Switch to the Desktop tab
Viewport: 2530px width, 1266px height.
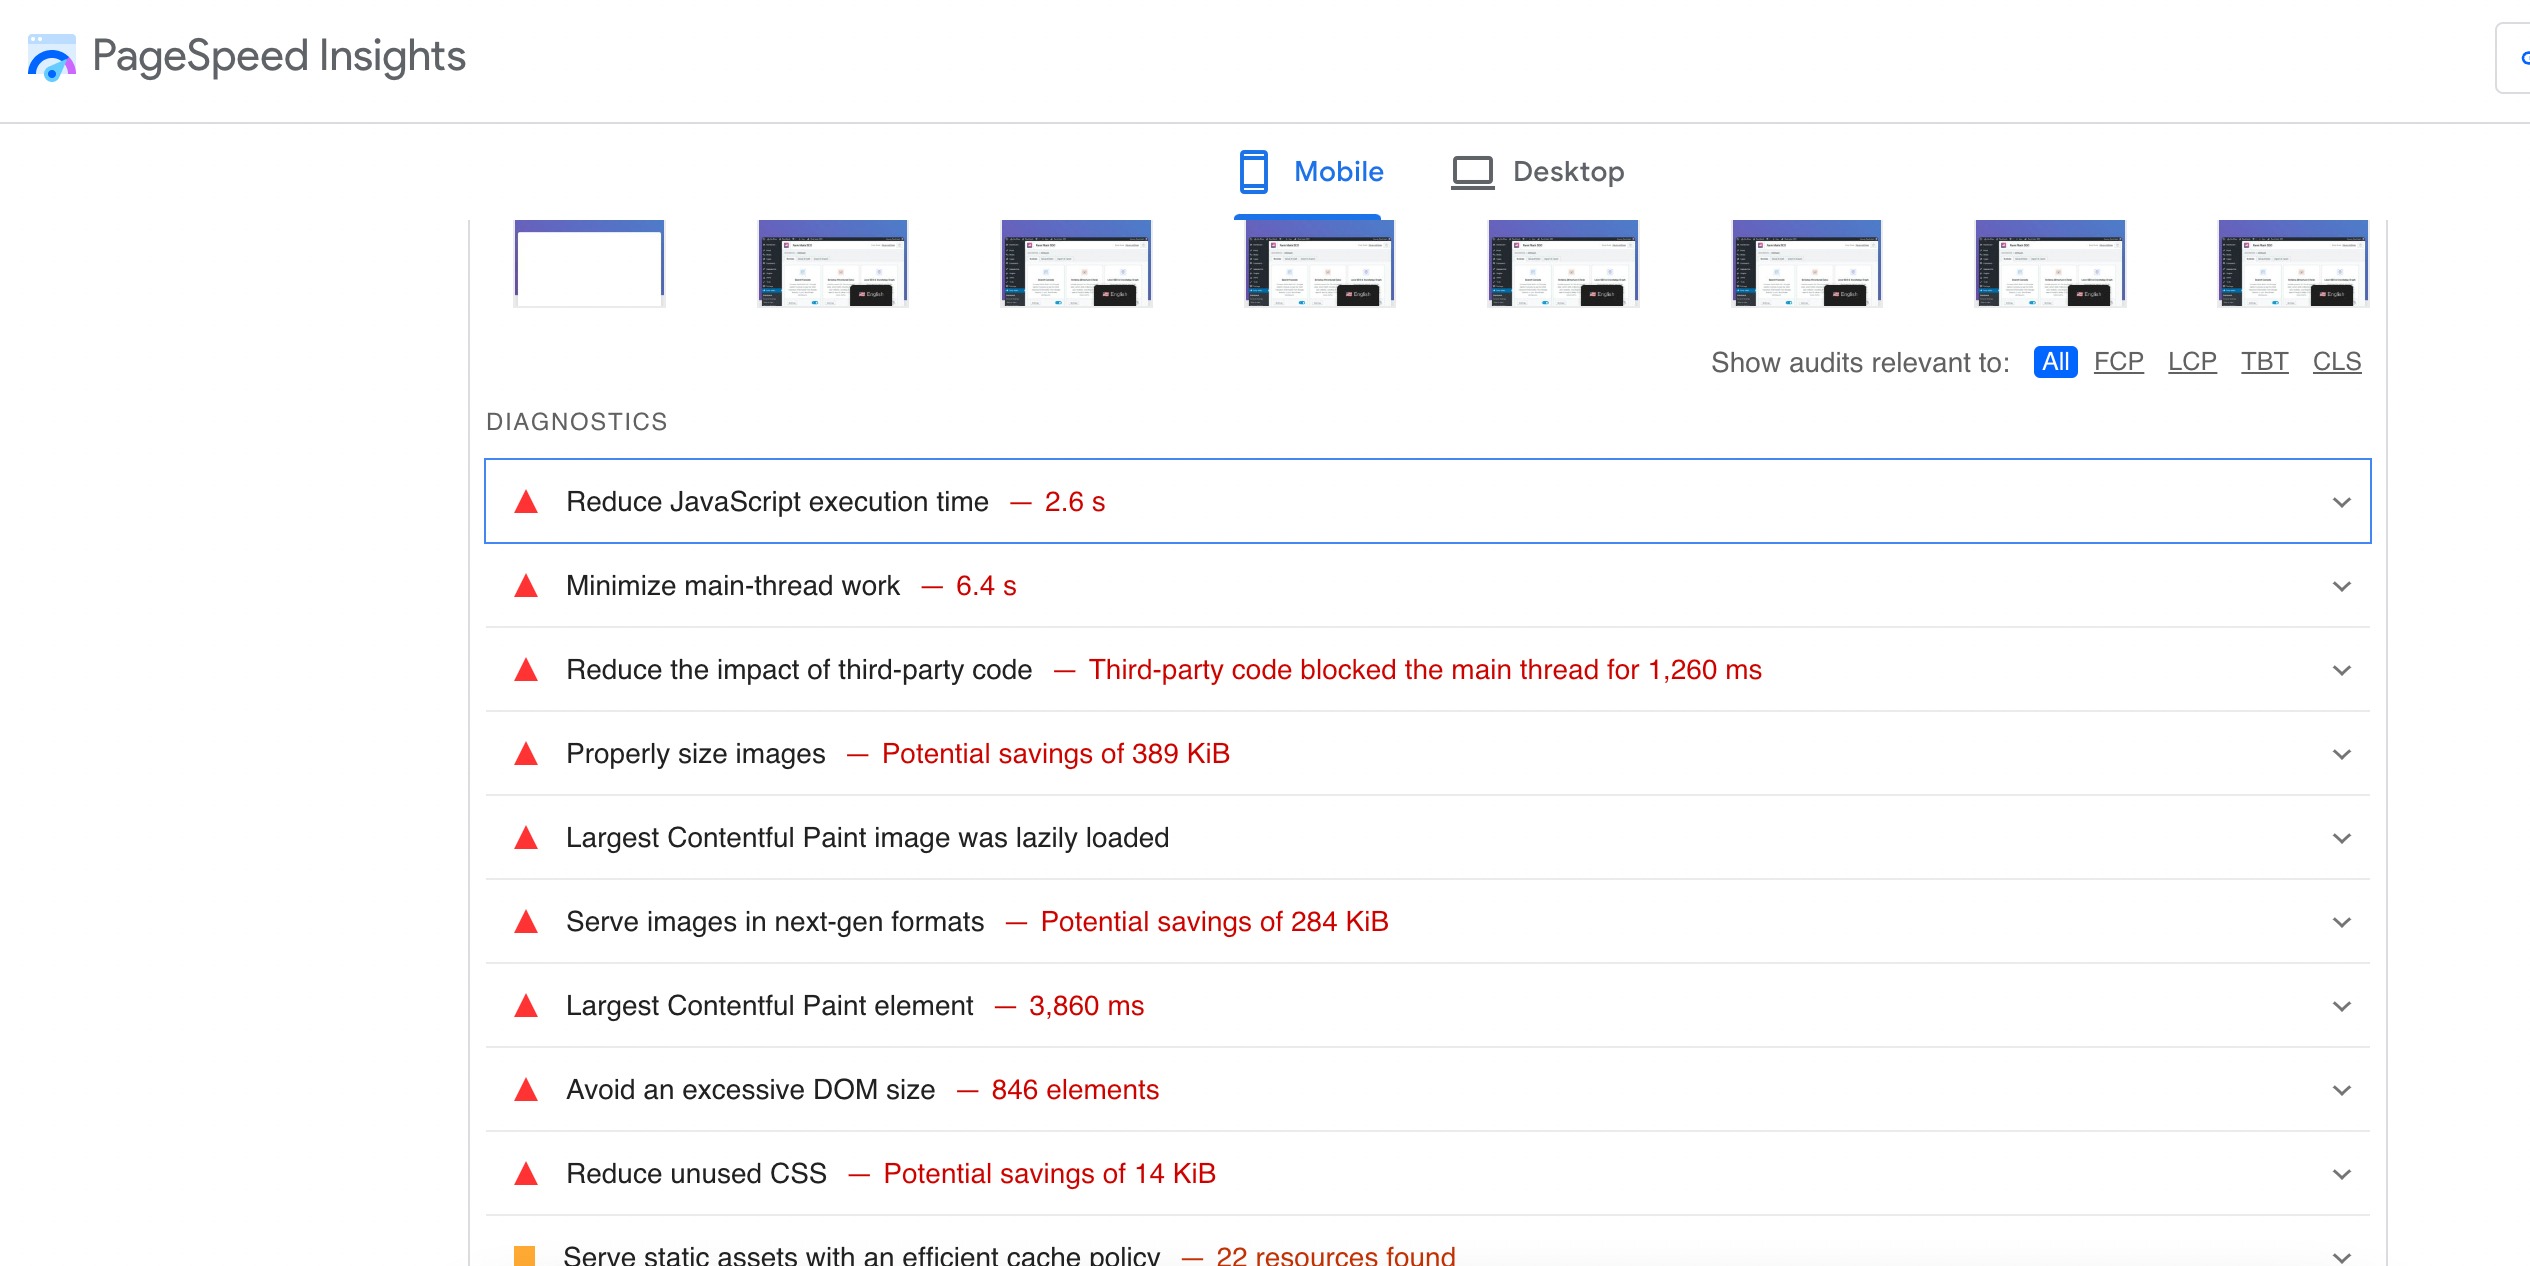pos(1568,171)
